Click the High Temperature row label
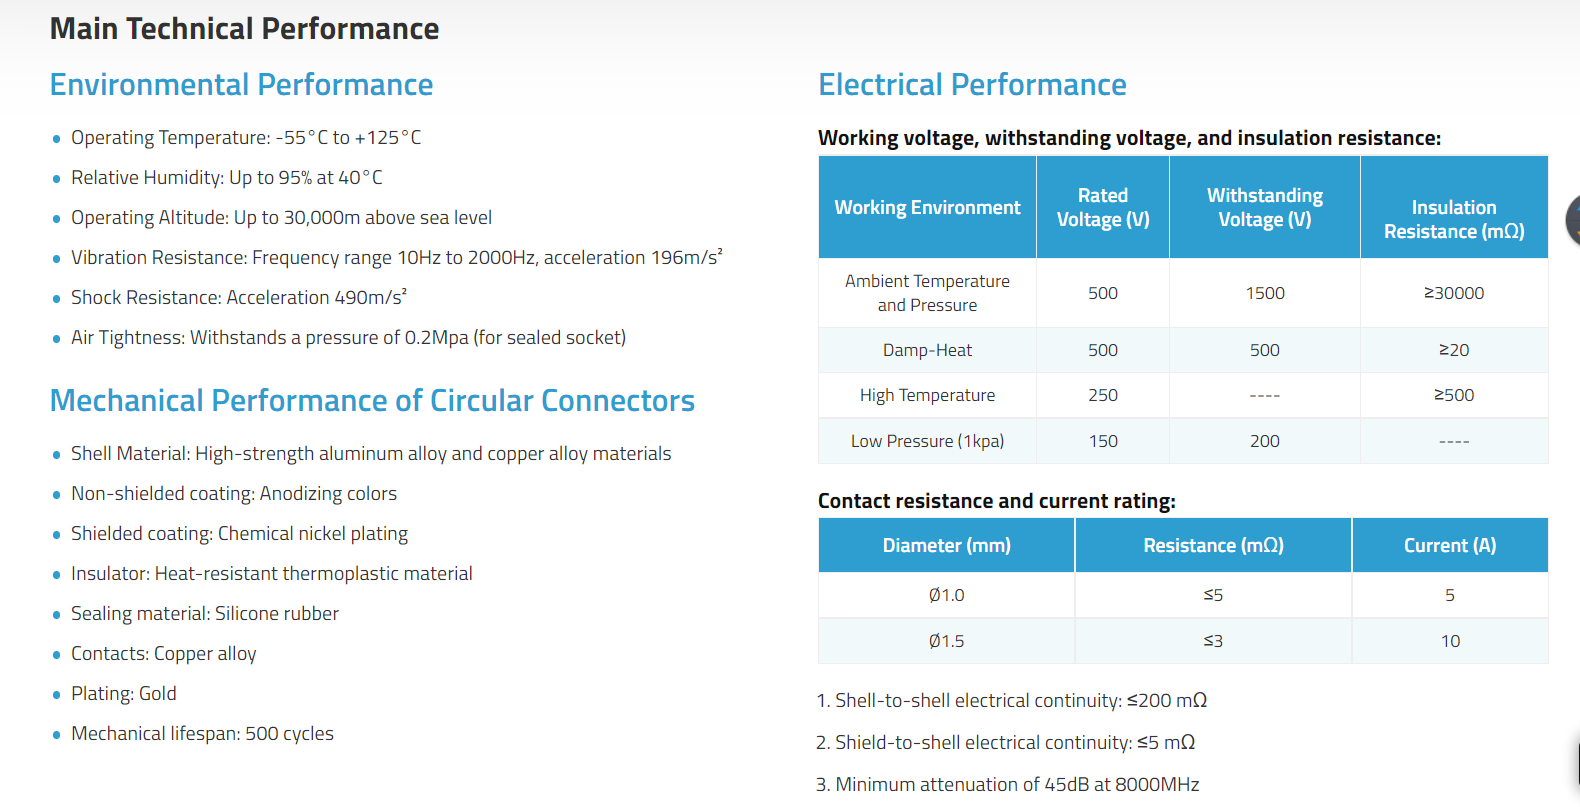This screenshot has width=1580, height=807. point(927,395)
